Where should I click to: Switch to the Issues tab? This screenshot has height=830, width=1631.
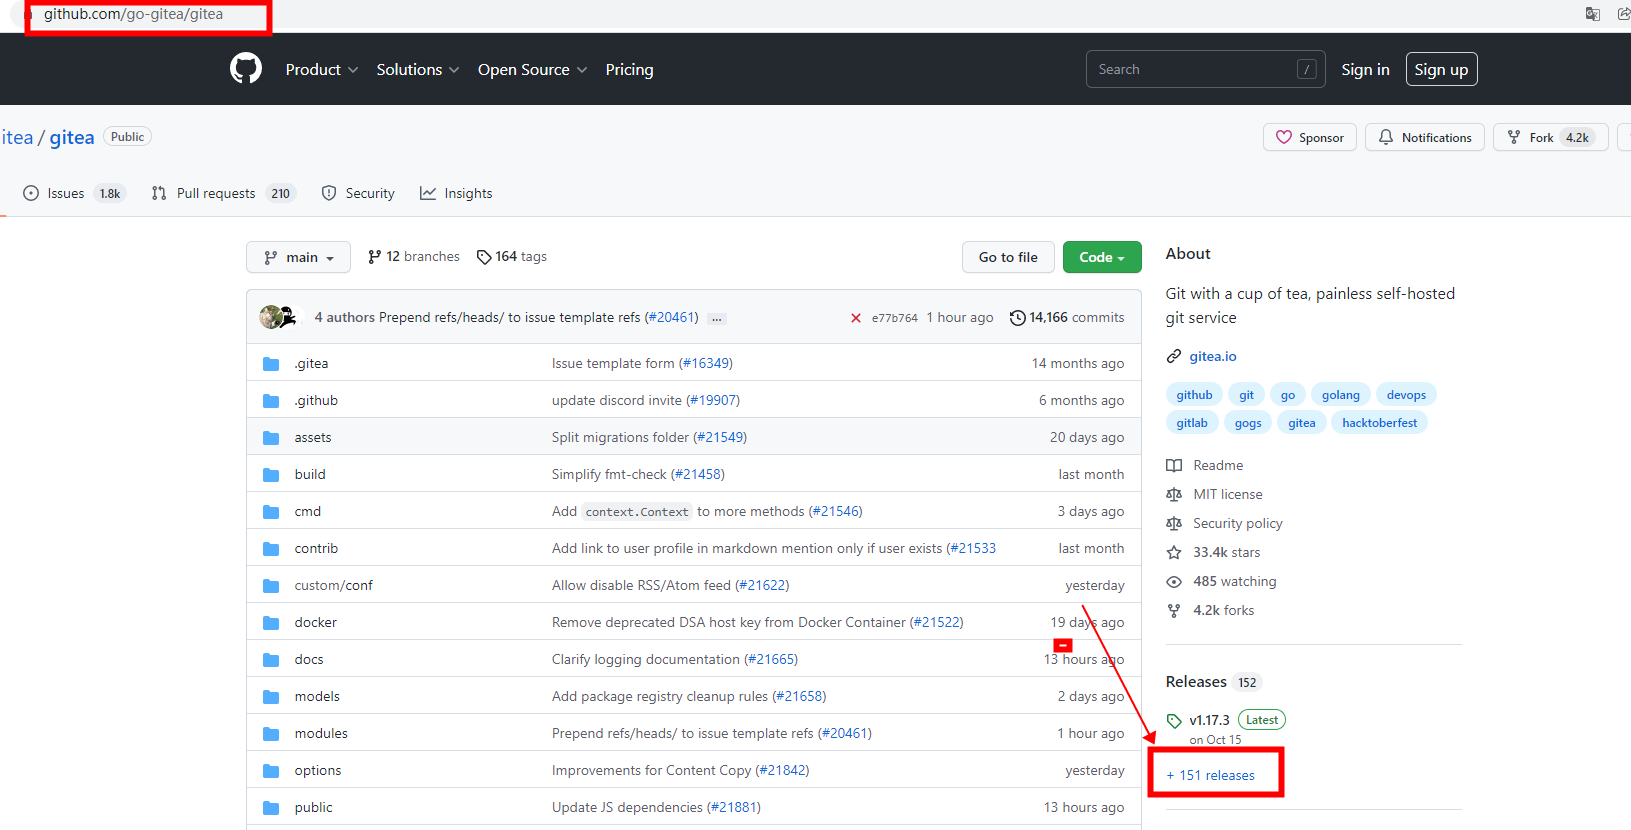pos(74,193)
